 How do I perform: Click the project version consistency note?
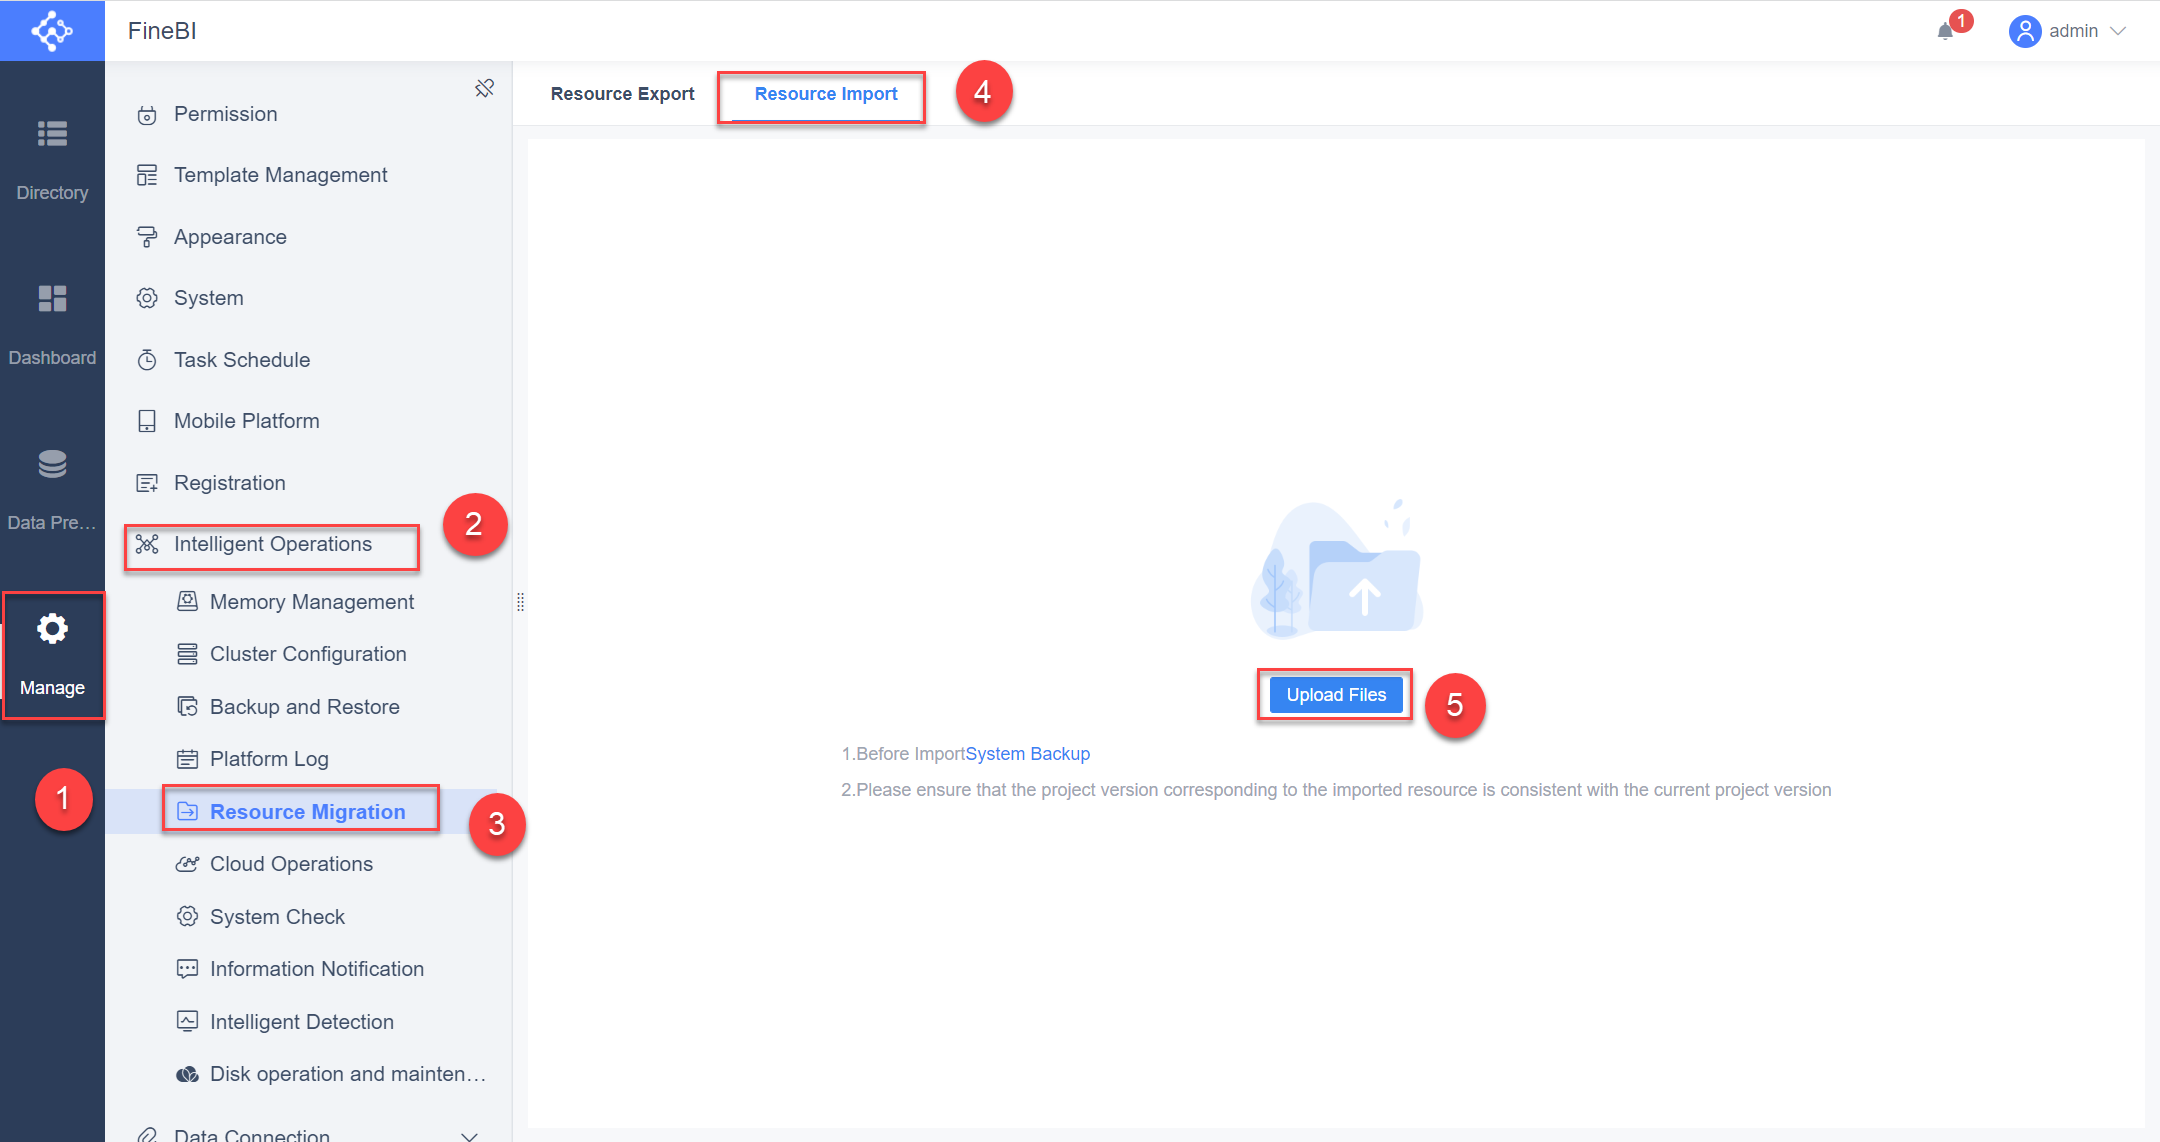[x=1336, y=790]
